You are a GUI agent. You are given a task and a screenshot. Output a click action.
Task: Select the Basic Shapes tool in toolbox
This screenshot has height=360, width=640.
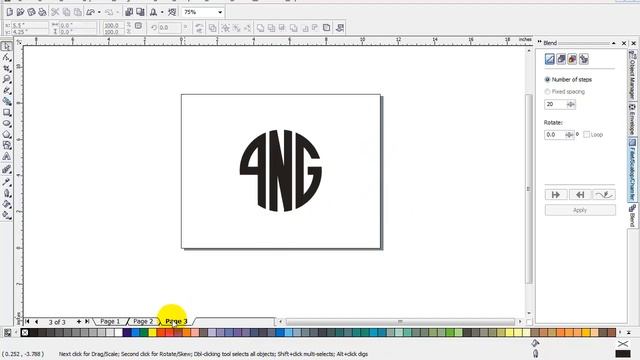click(x=7, y=145)
